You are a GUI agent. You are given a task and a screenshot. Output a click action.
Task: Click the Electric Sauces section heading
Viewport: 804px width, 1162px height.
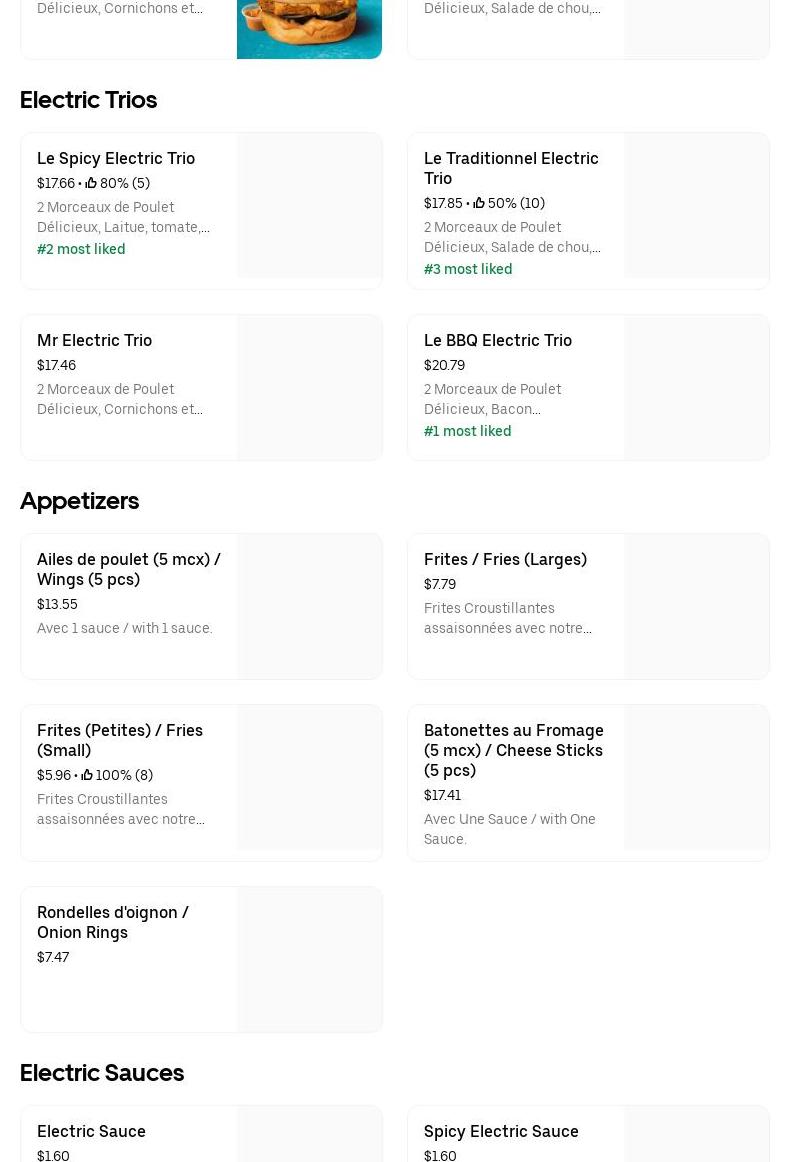coord(102,1072)
